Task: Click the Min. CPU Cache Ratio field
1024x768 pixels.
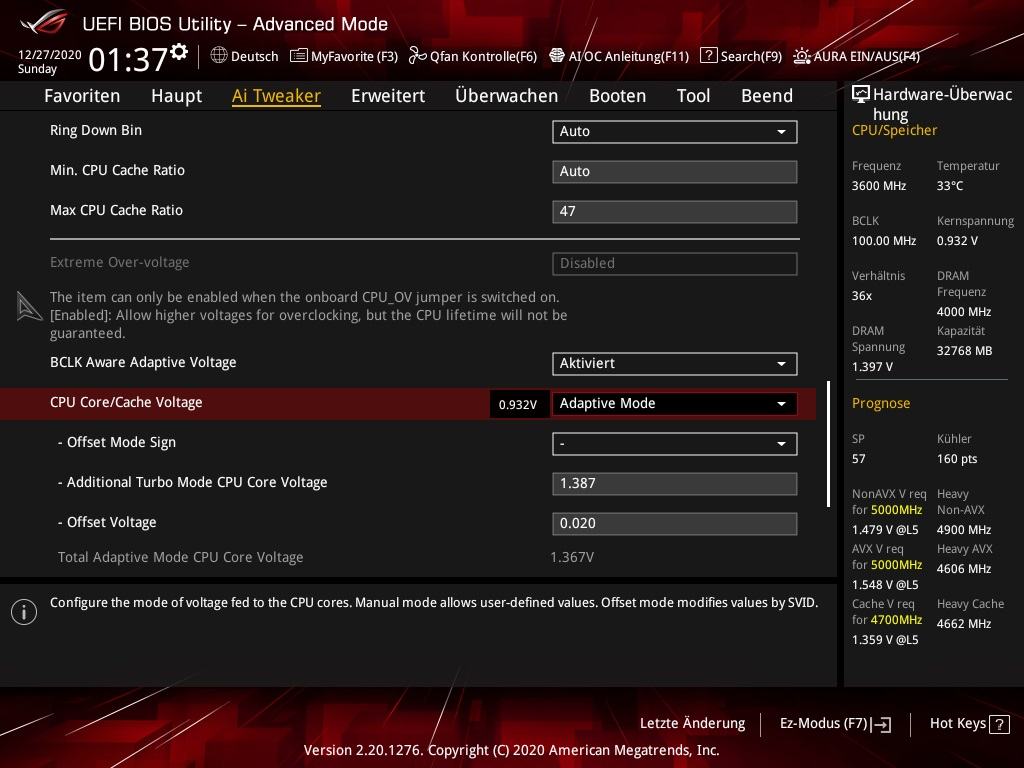Action: pyautogui.click(x=675, y=171)
